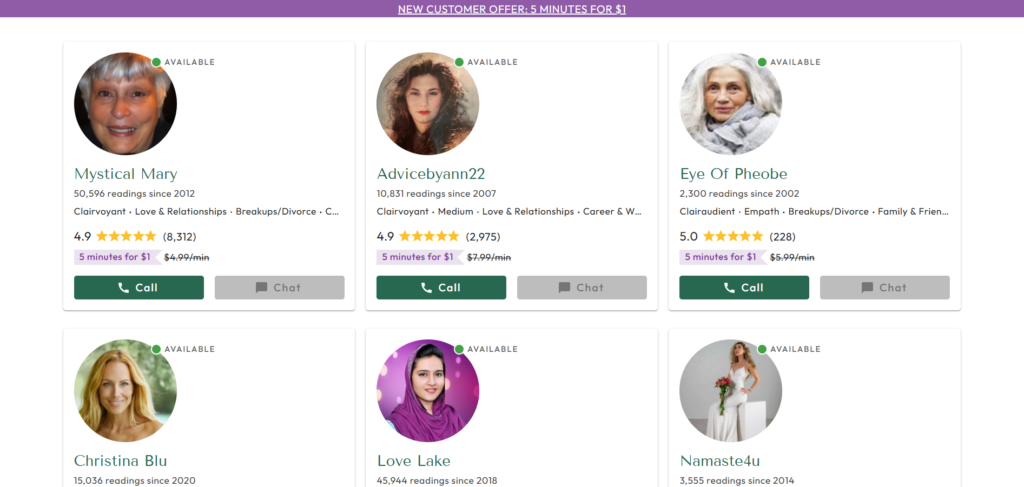Click Chat button for Mystical Mary

279,288
